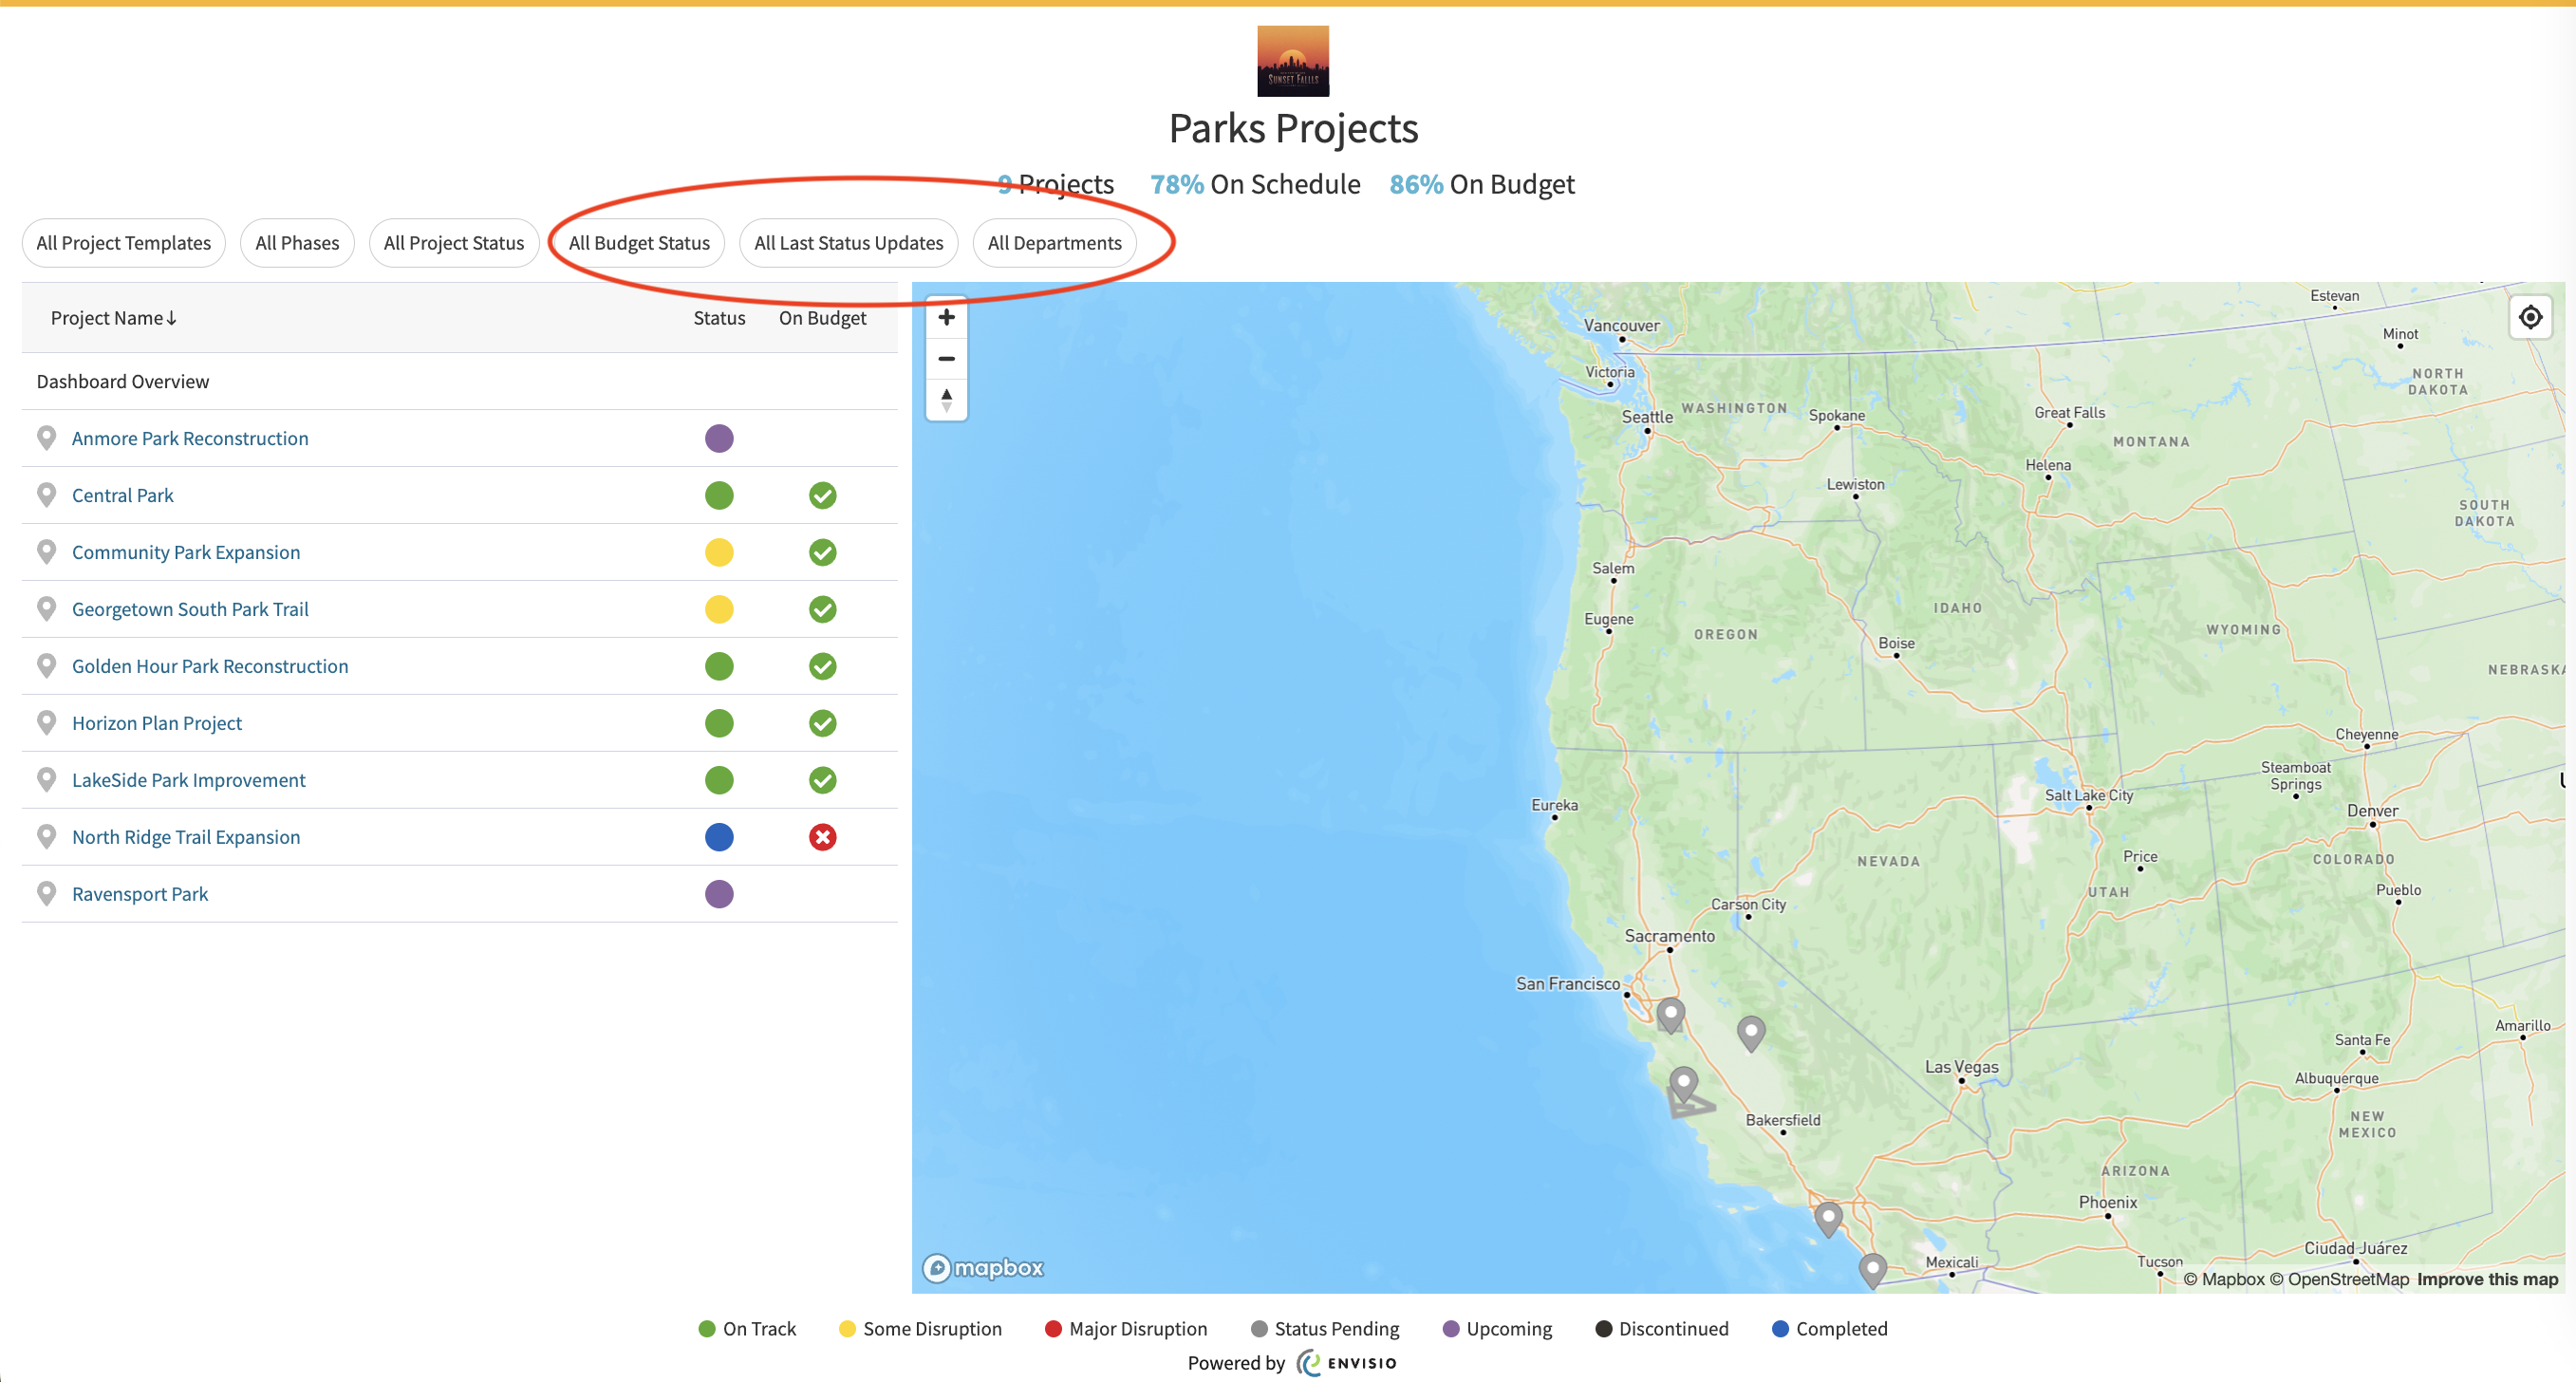The height and width of the screenshot is (1382, 2576).
Task: Click location pin beside Ravensport Park
Action: (x=46, y=894)
